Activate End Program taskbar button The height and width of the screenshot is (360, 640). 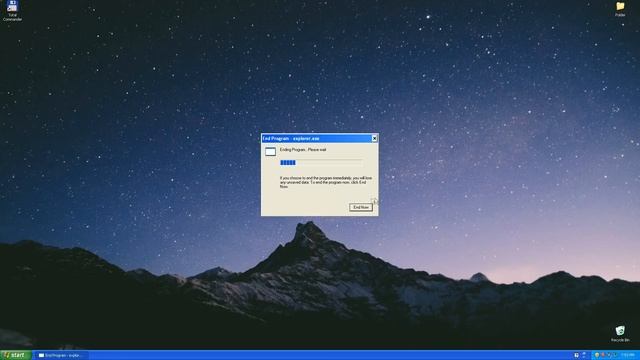(x=61, y=355)
